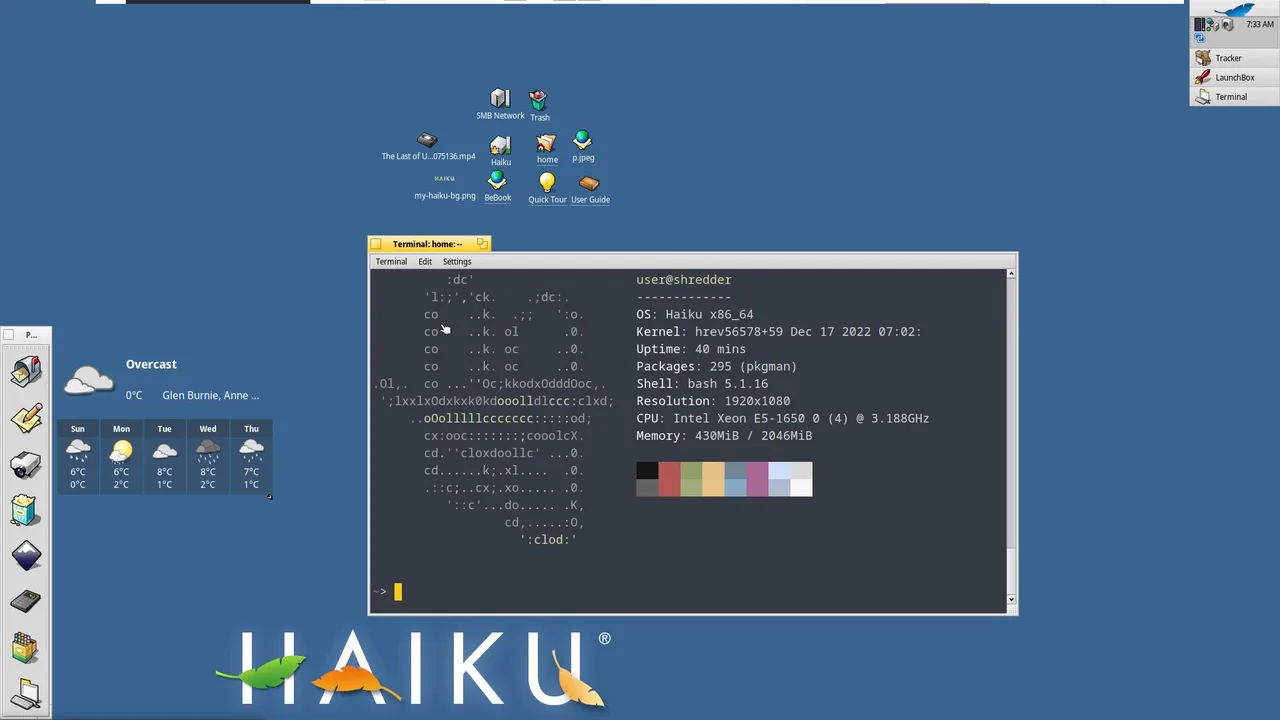Screen dimensions: 1280x720
Task: Open the Terminal menu in menu bar
Action: click(x=391, y=261)
